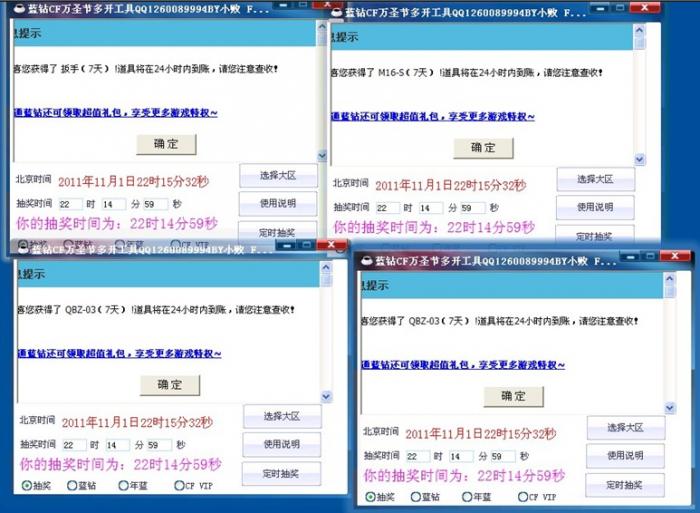Screen dimensions: 700x513
Task: Click scroll-down arrow in bottom-right QBZ-03 window
Action: pos(669,407)
